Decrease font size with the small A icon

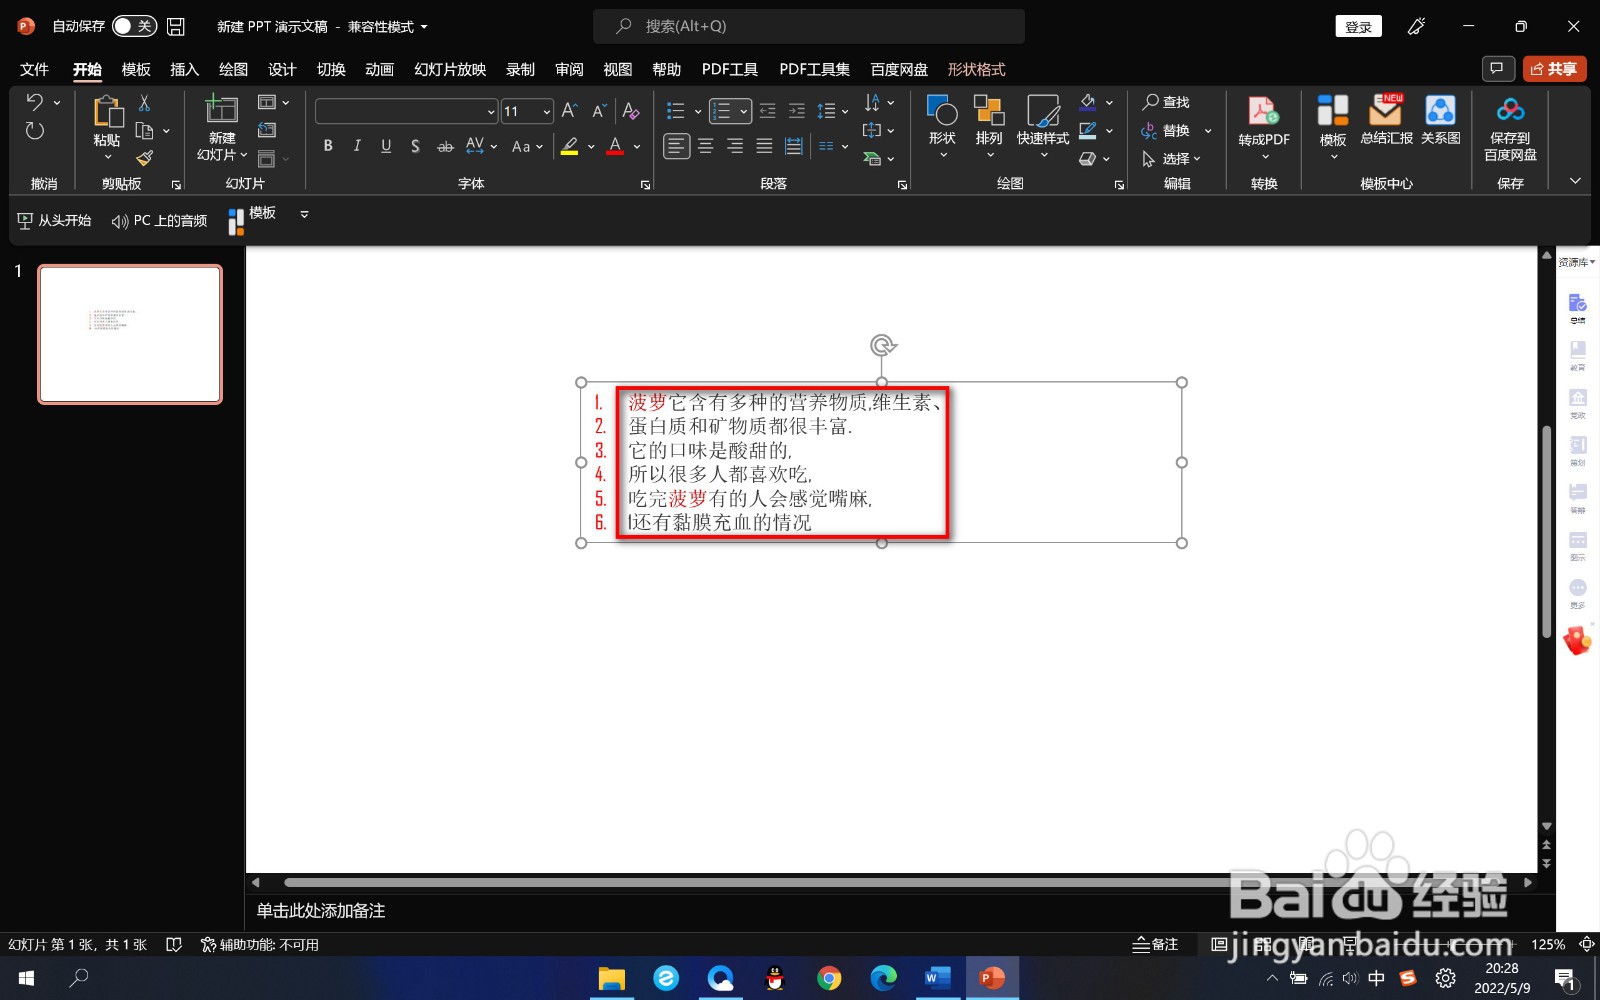click(x=599, y=111)
